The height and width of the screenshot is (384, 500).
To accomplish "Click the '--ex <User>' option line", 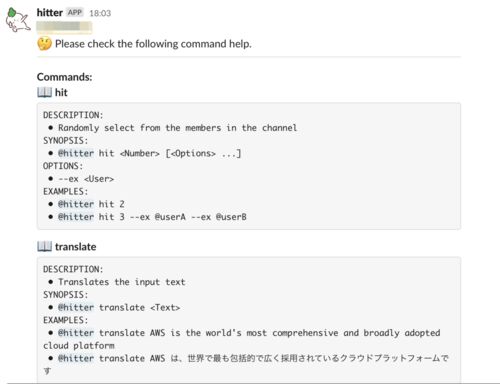I will pos(86,179).
